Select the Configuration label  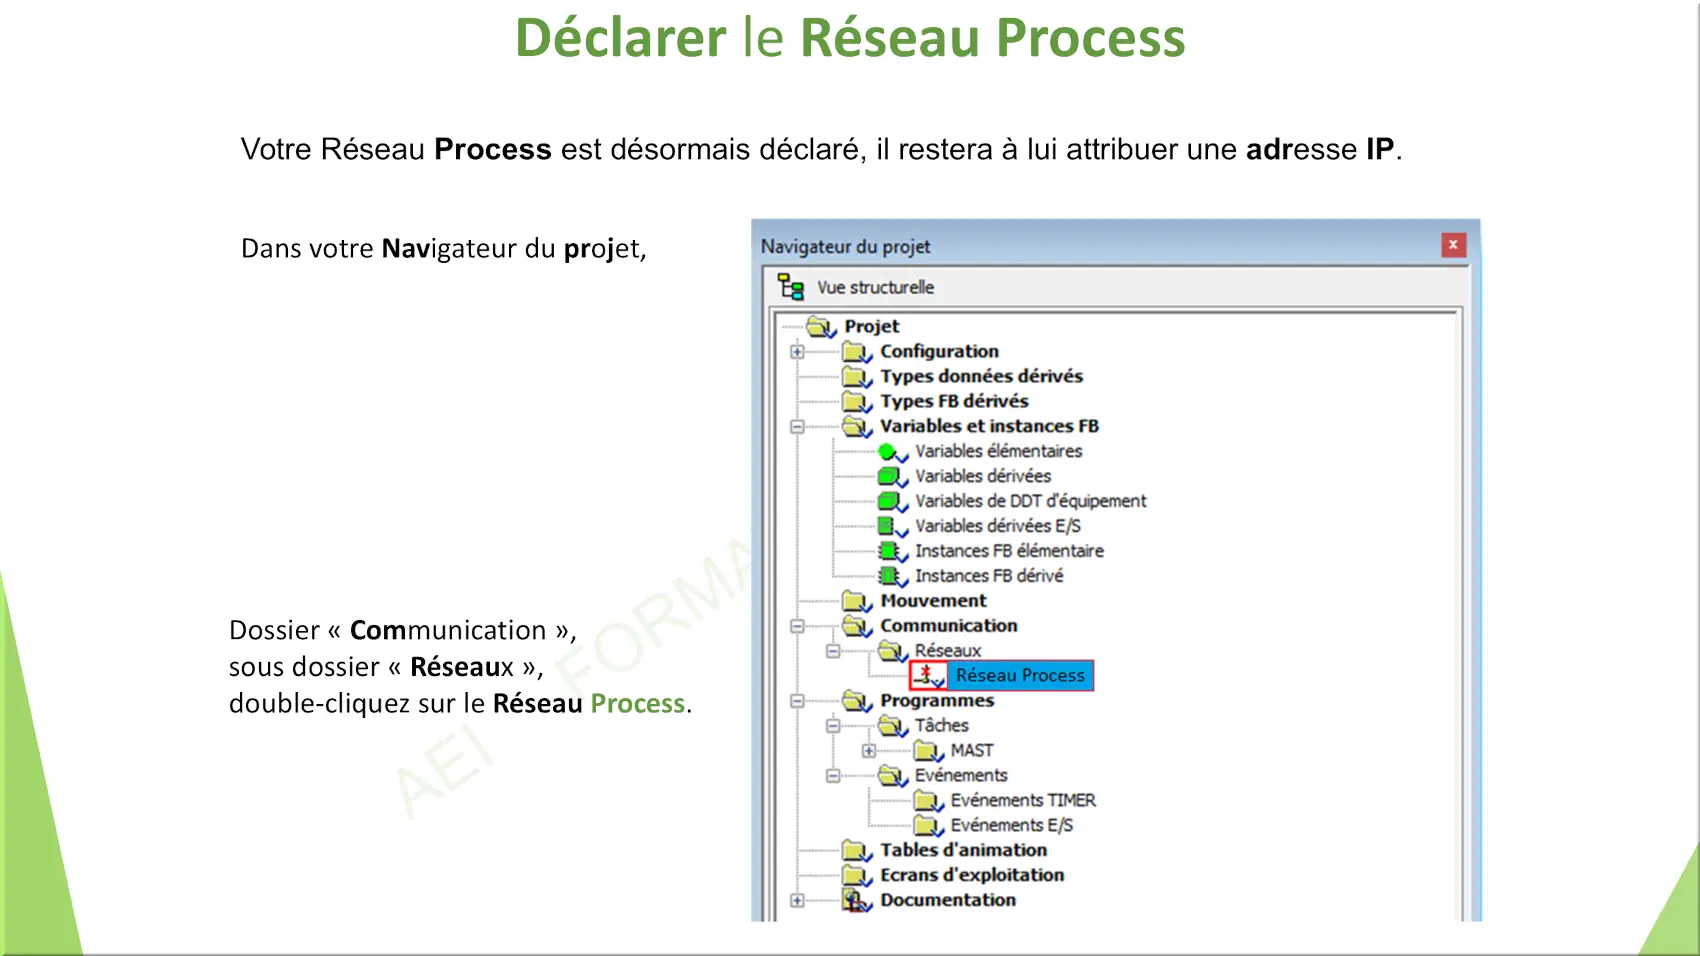coord(939,351)
